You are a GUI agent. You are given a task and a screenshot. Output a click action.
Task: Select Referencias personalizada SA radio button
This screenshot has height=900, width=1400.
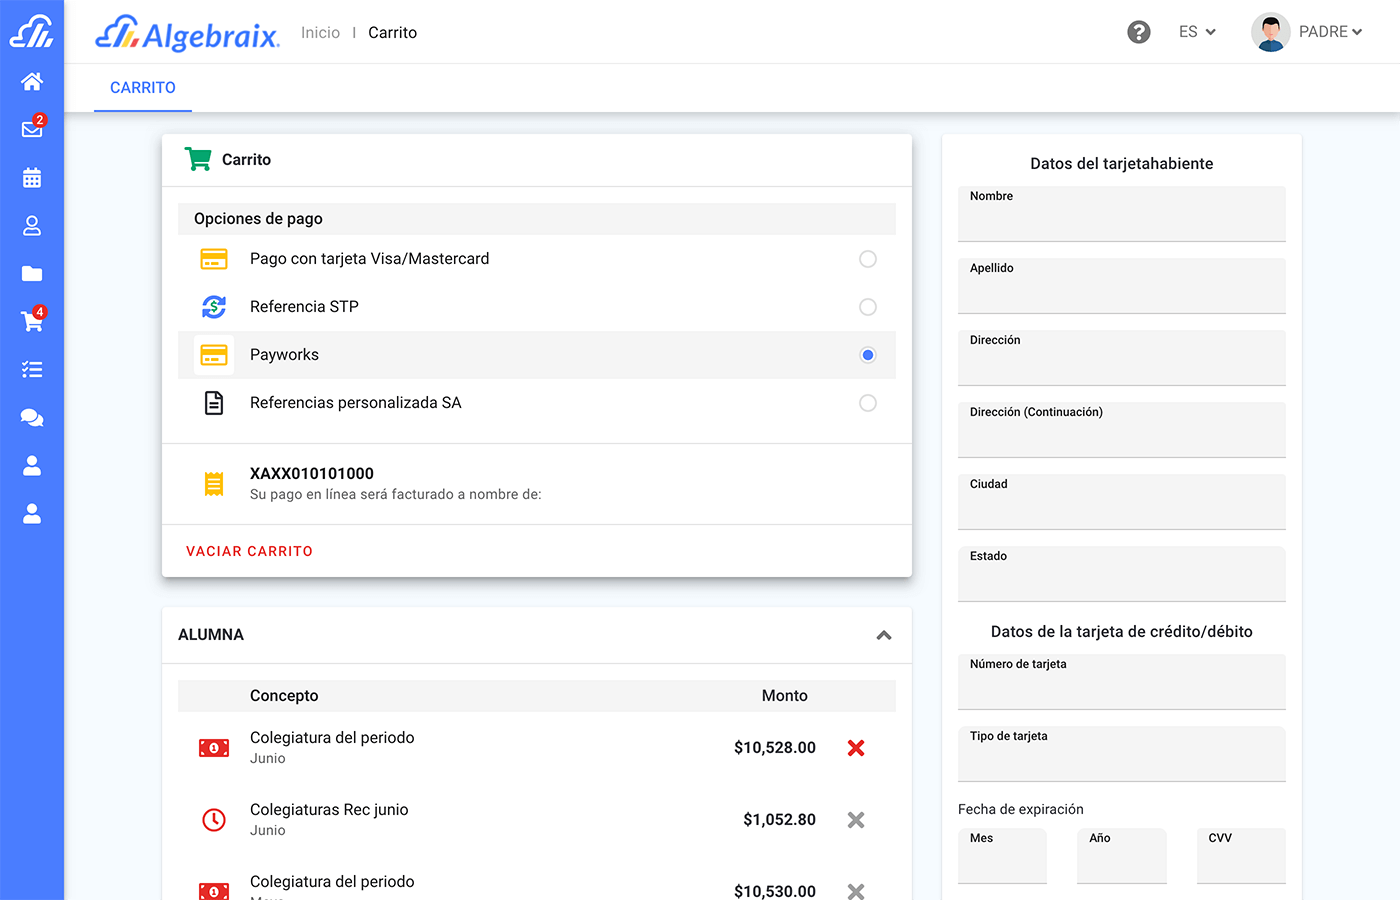(867, 403)
